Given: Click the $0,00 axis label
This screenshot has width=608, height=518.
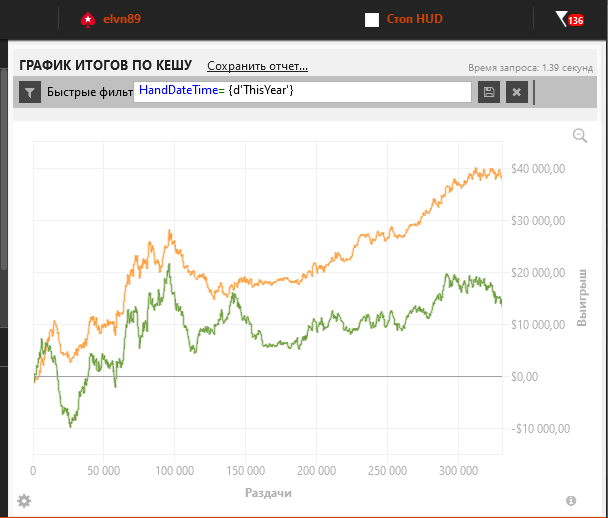Looking at the screenshot, I should pyautogui.click(x=525, y=376).
